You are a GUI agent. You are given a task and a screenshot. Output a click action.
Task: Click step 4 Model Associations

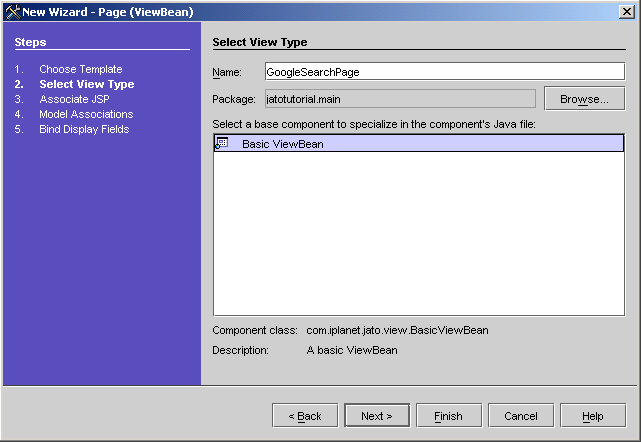(x=86, y=114)
